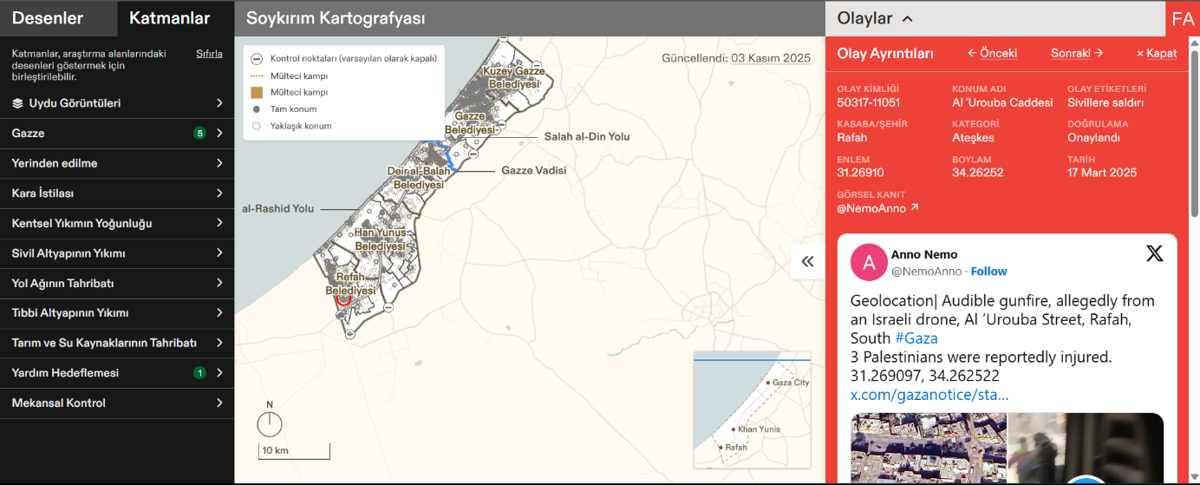Reset layers with Sıfırla link
This screenshot has width=1200, height=485.
(x=209, y=54)
